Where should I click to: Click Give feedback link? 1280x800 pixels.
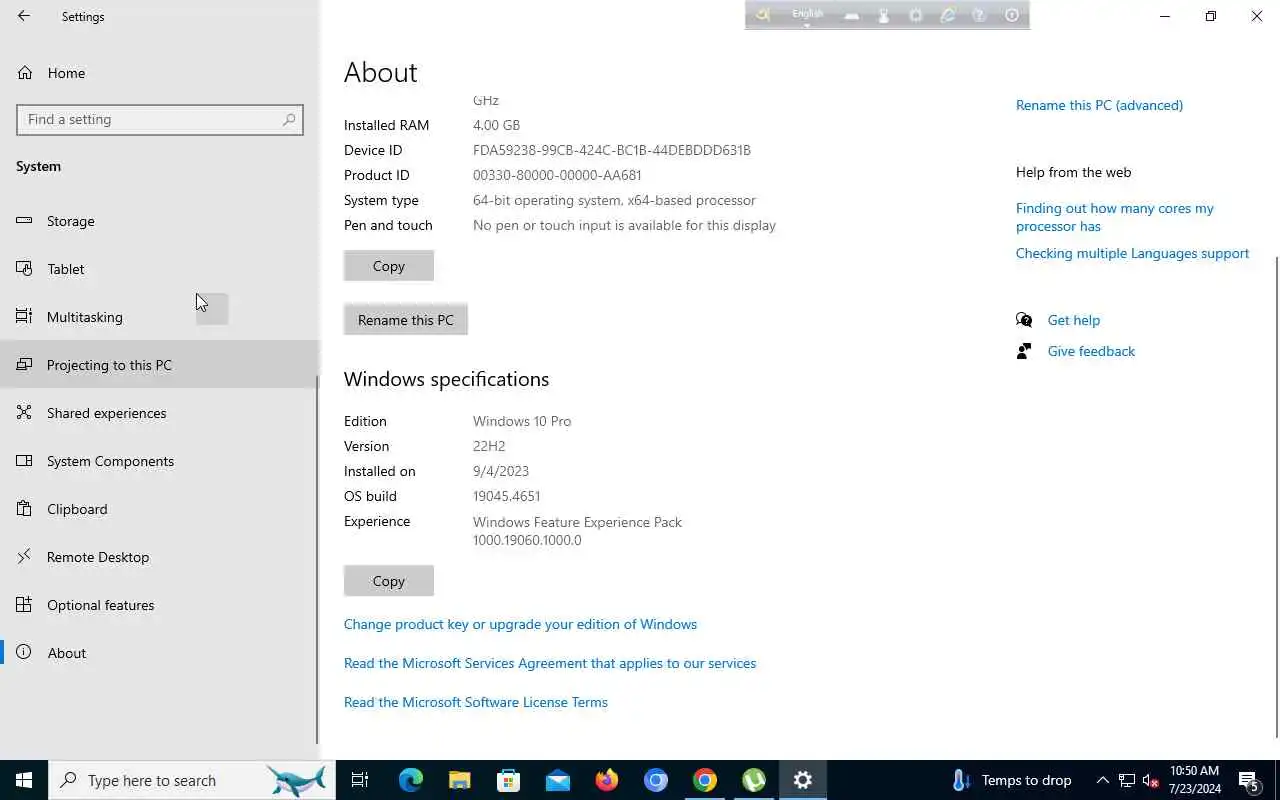[1091, 351]
